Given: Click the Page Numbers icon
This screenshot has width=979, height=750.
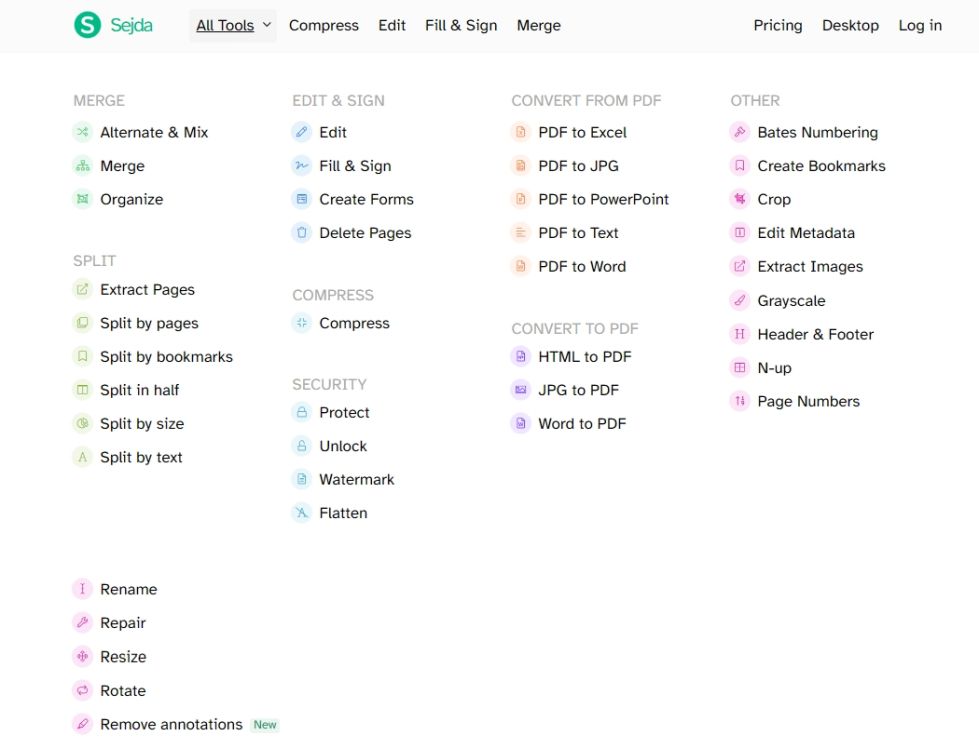Looking at the screenshot, I should point(740,401).
